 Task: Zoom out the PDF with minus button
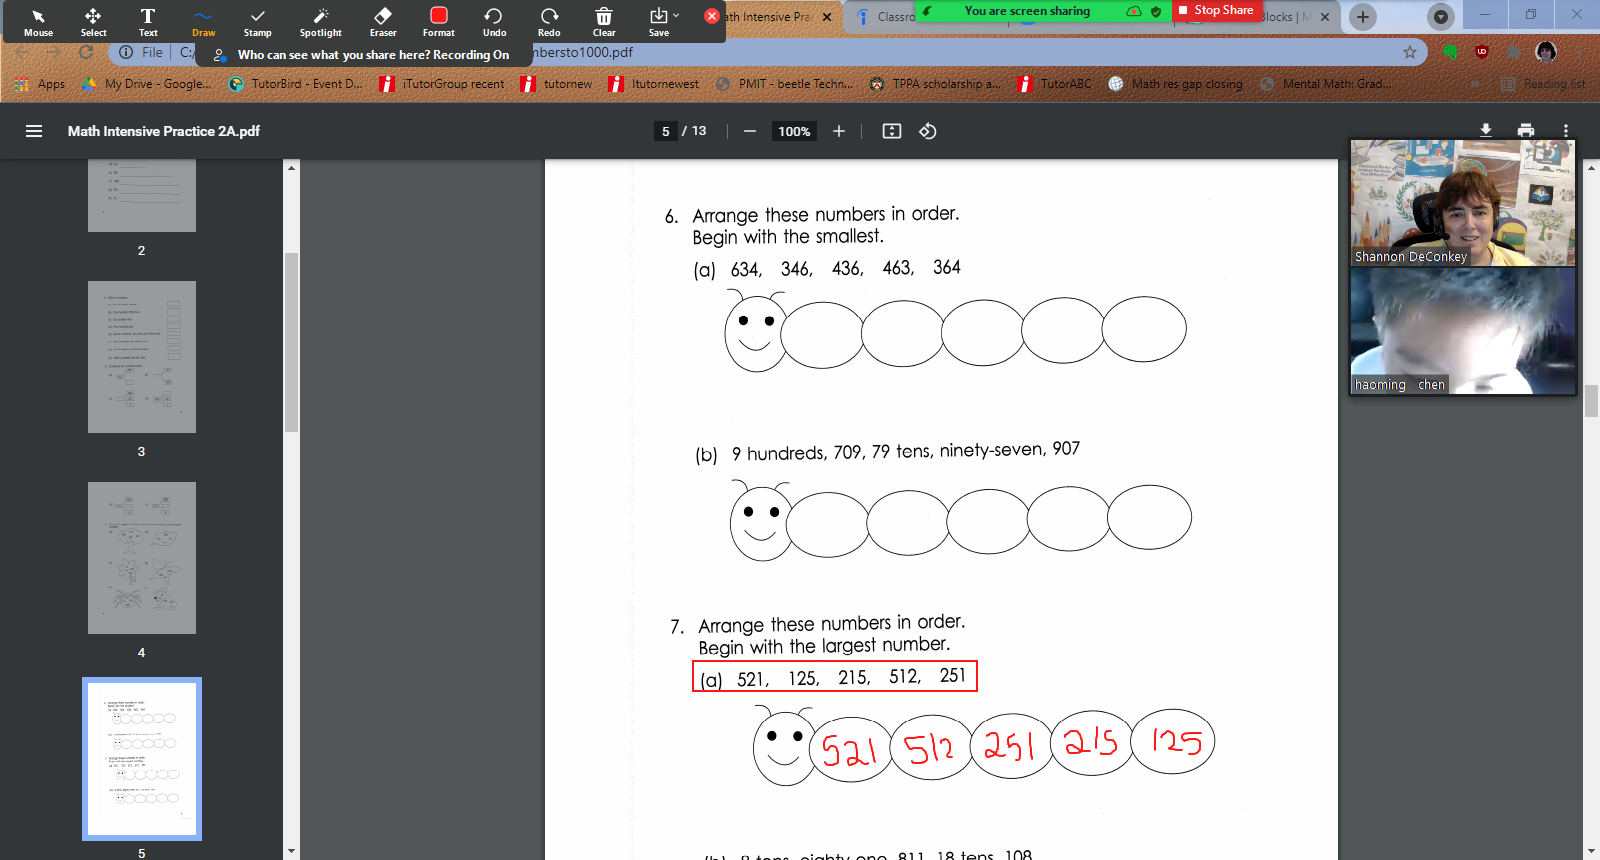pyautogui.click(x=749, y=131)
